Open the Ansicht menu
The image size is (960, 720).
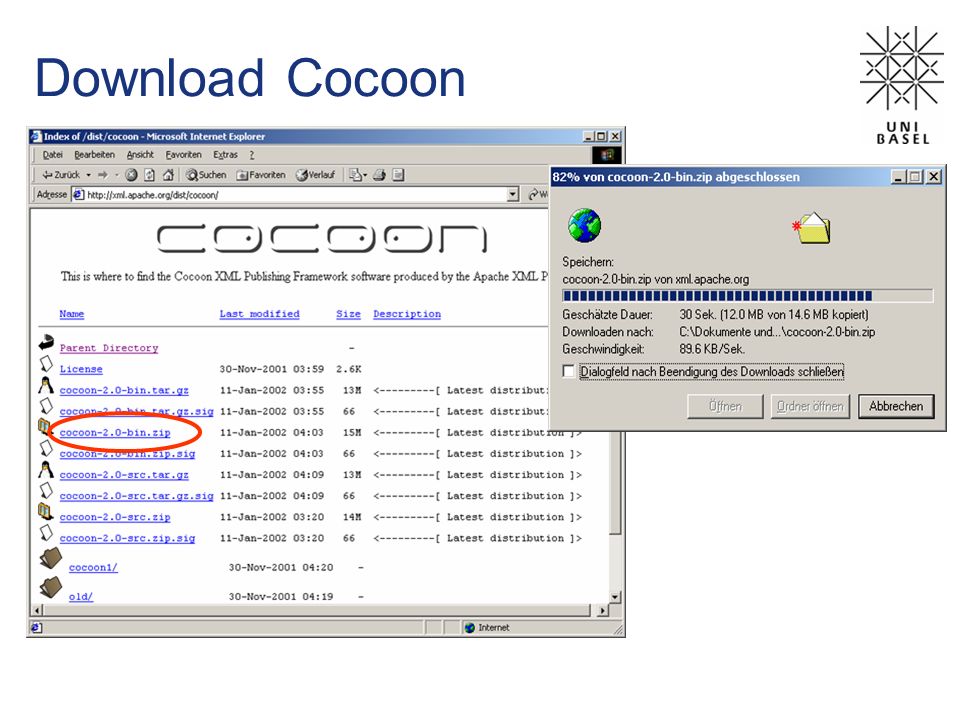pyautogui.click(x=140, y=155)
